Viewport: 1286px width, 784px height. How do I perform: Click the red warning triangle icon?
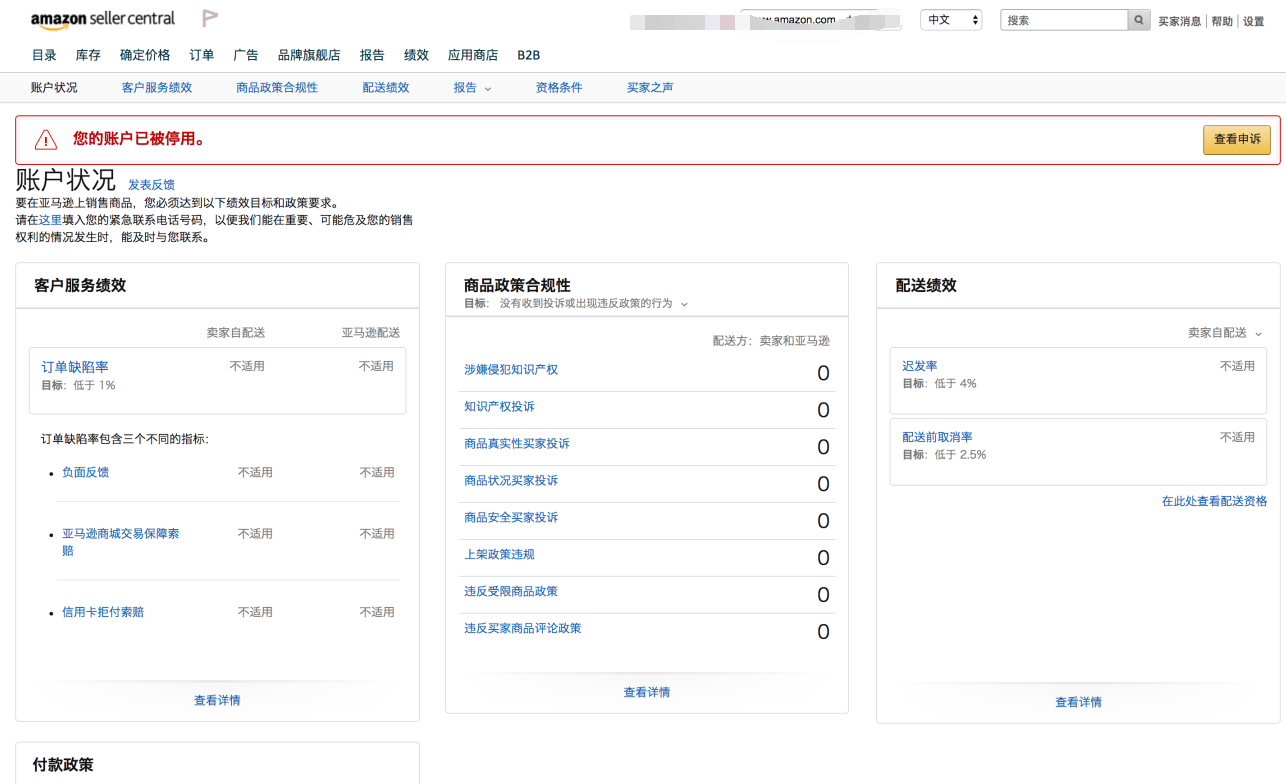(x=46, y=140)
